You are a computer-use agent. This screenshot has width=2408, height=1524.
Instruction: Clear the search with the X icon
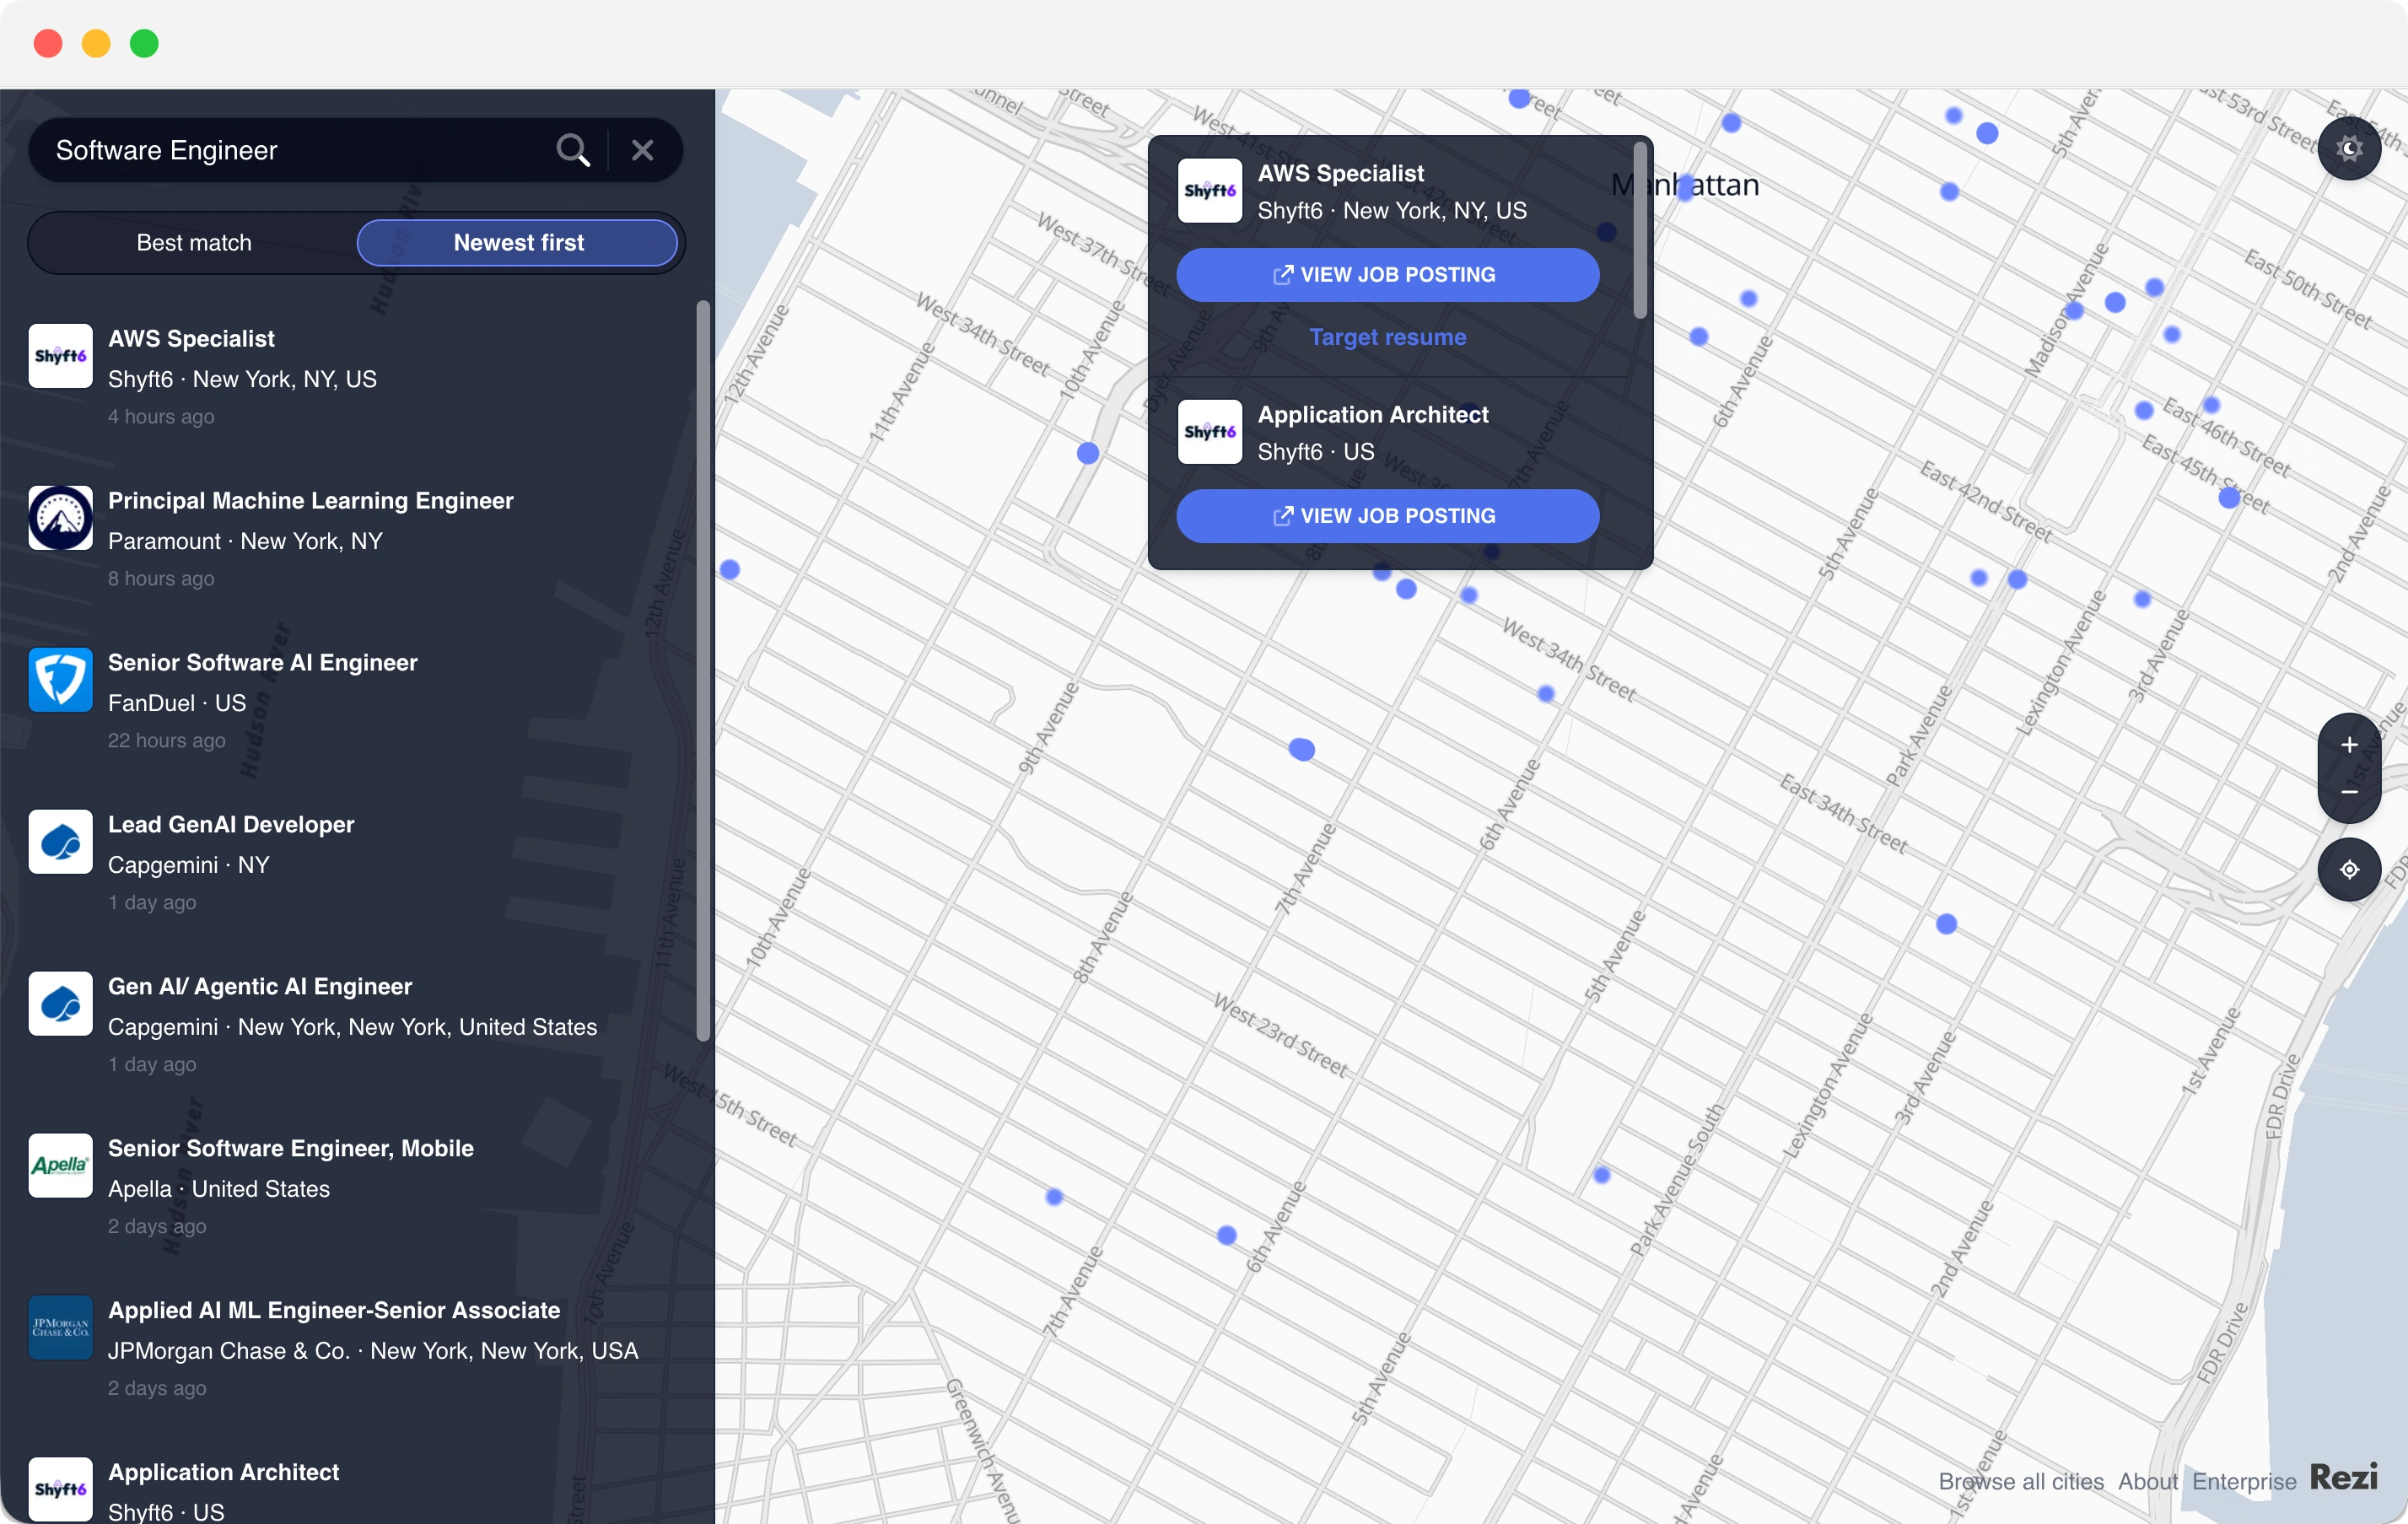[642, 150]
